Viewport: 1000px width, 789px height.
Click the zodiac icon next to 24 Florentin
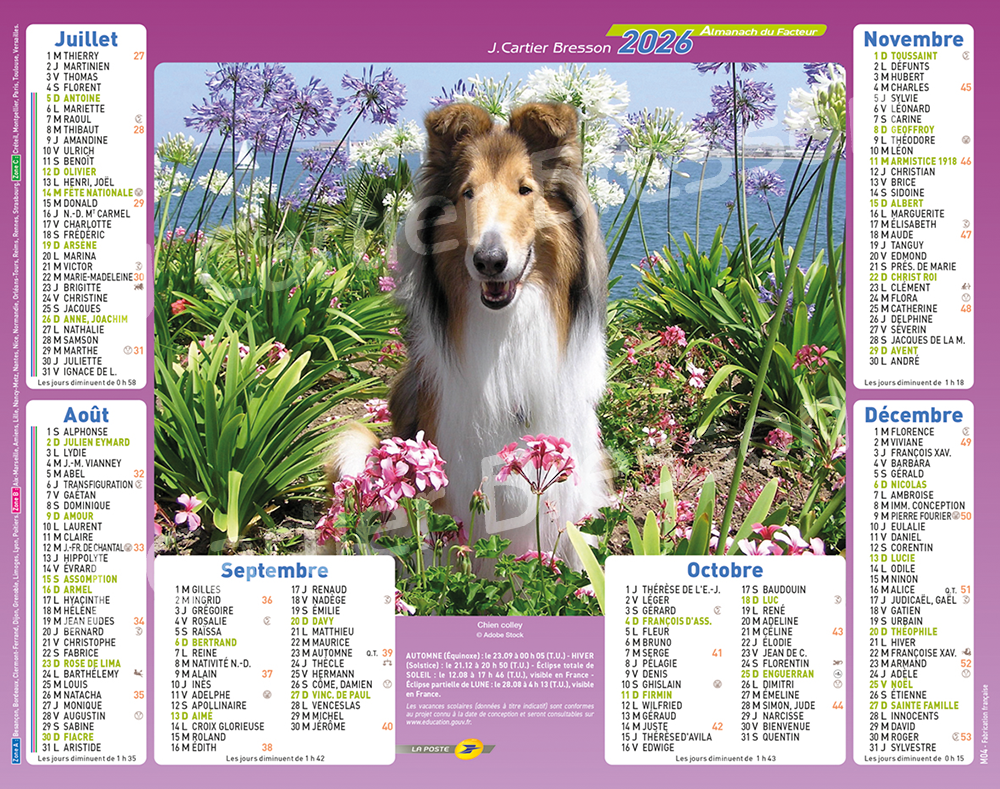[837, 663]
